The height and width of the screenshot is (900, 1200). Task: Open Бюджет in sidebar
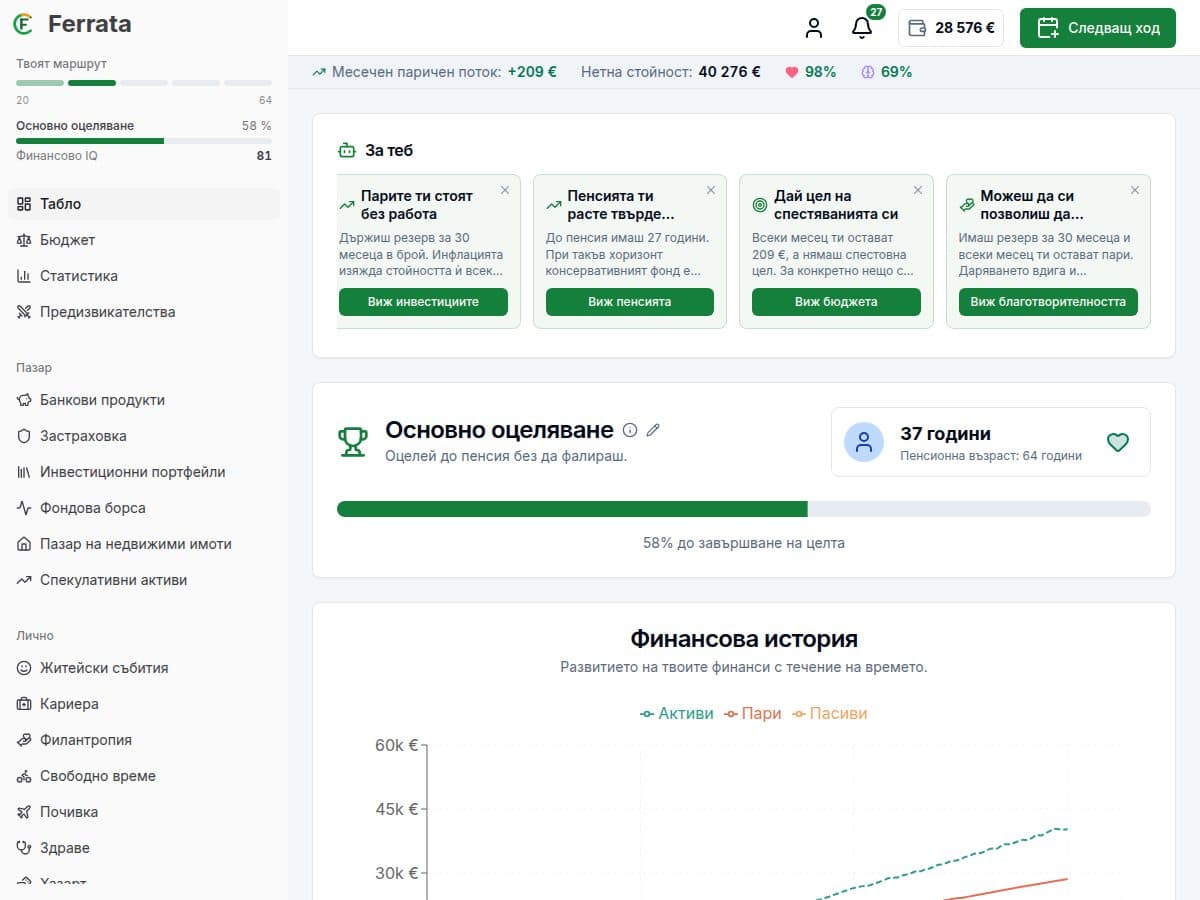point(144,240)
